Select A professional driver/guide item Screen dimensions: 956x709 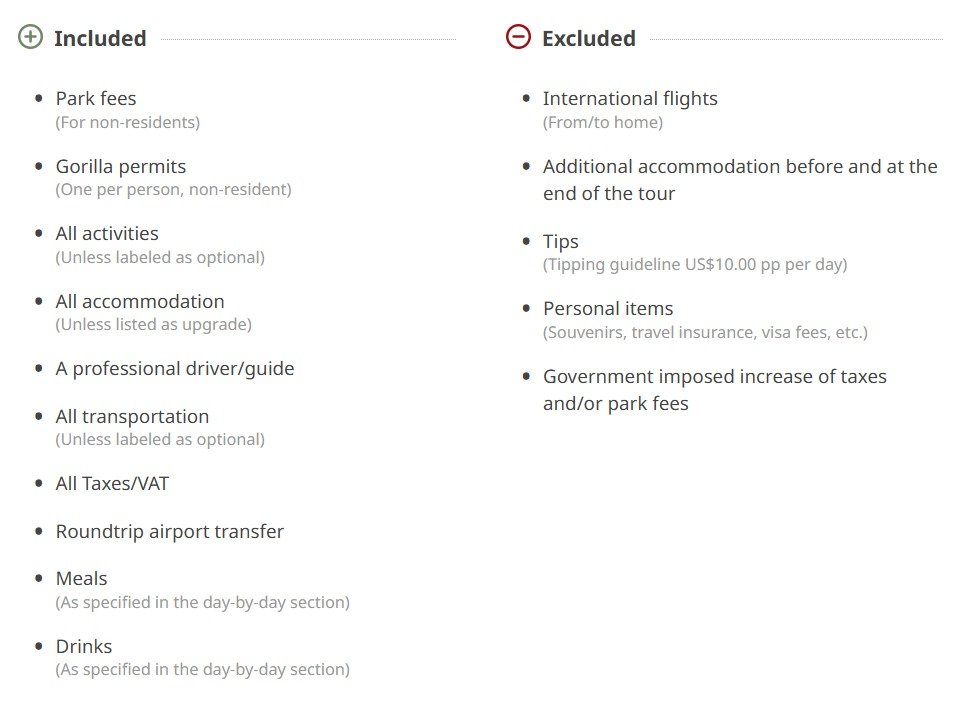175,369
